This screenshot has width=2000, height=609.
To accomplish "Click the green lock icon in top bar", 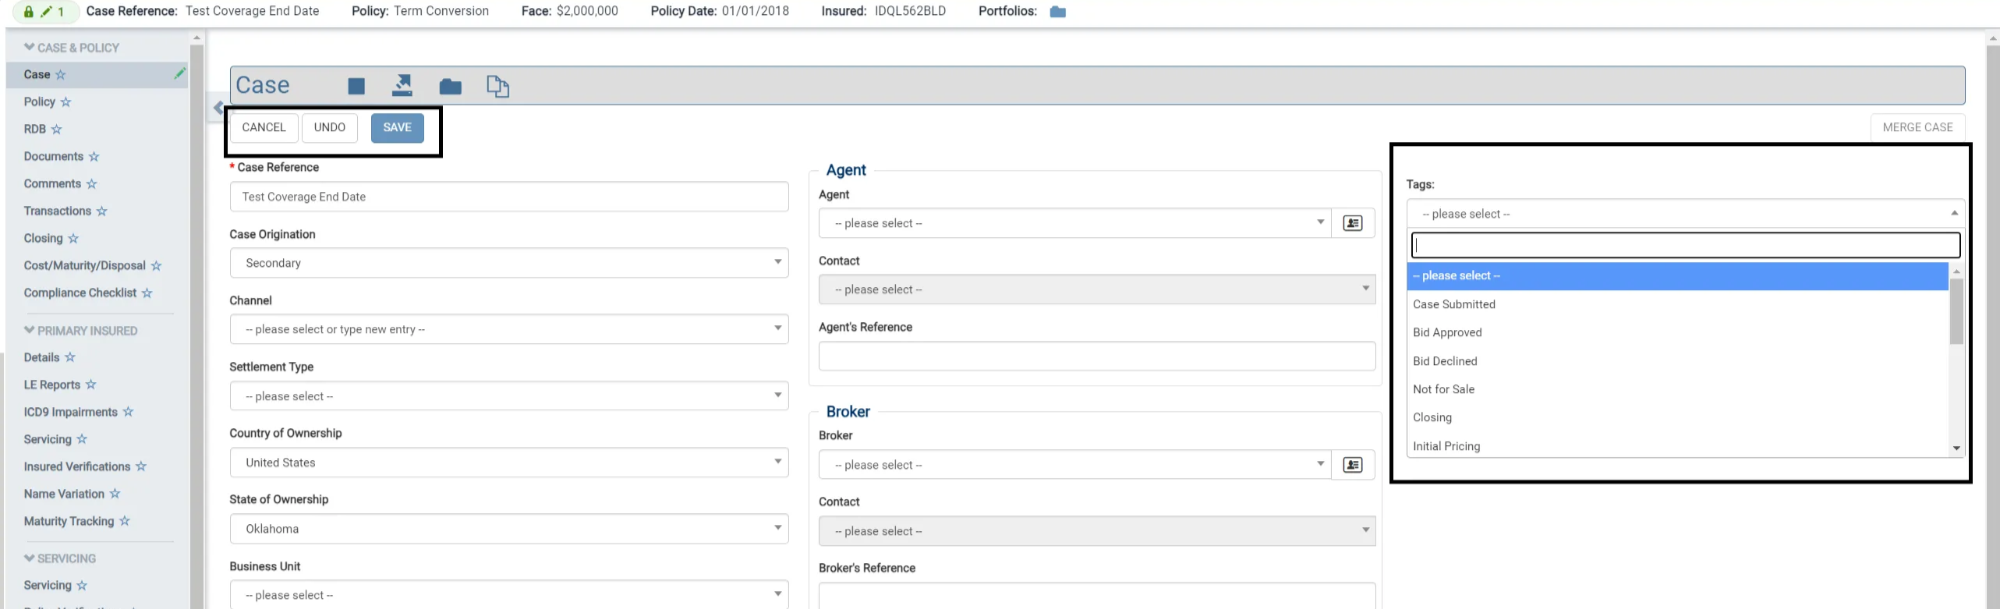I will pos(29,12).
